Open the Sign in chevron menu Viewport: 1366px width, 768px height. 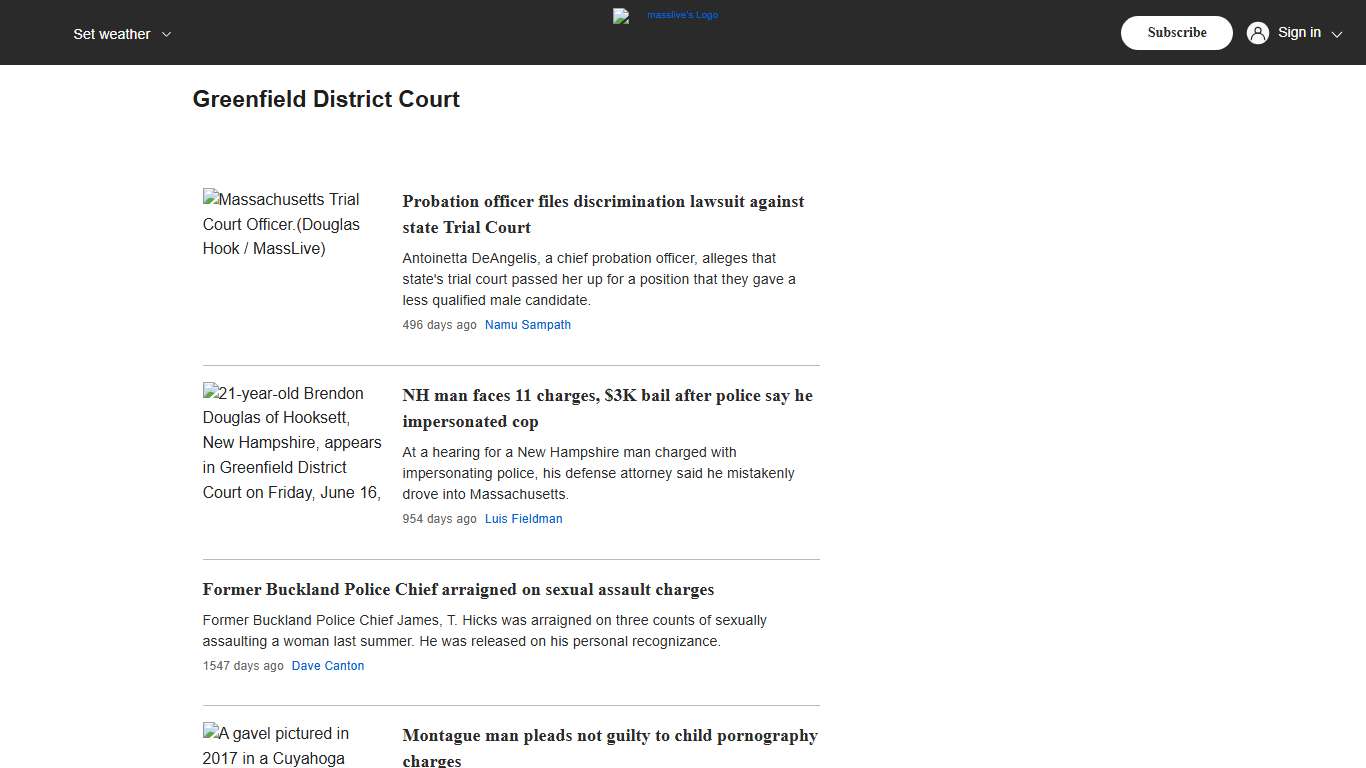click(1335, 33)
